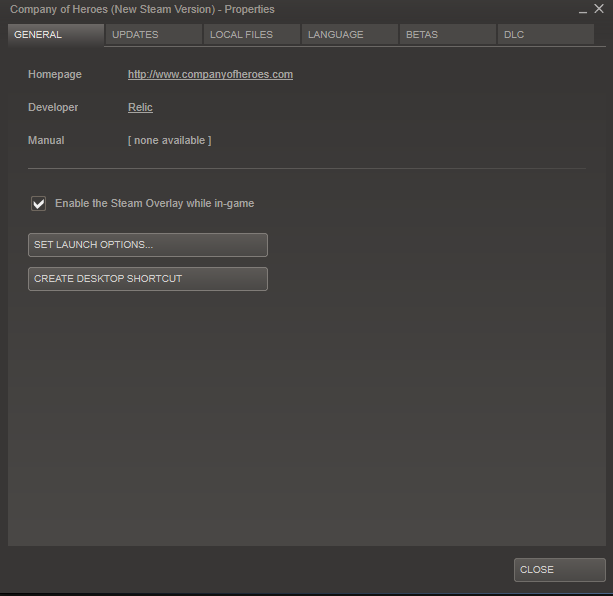Click the Close button at bottom
The height and width of the screenshot is (596, 613).
(559, 570)
